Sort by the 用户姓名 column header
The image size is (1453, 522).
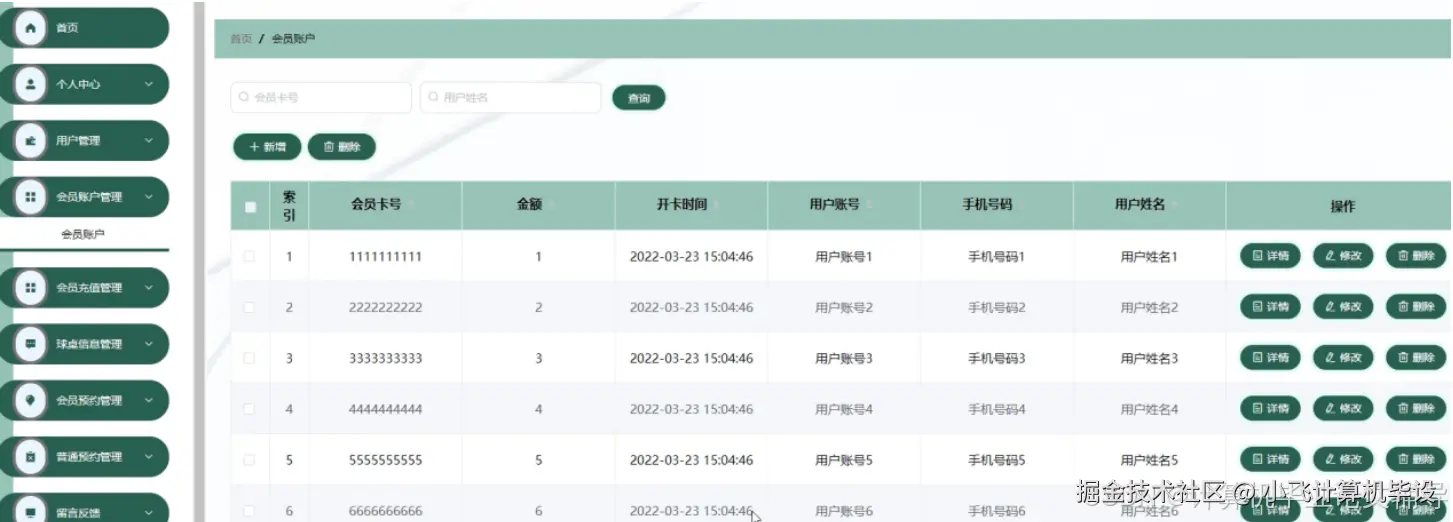1149,204
